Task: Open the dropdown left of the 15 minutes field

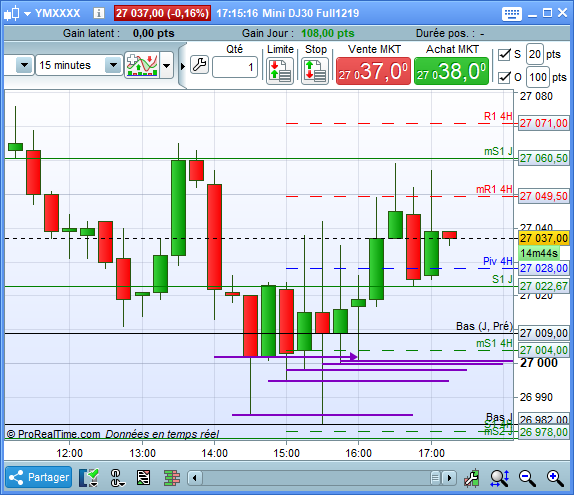Action: [x=25, y=66]
